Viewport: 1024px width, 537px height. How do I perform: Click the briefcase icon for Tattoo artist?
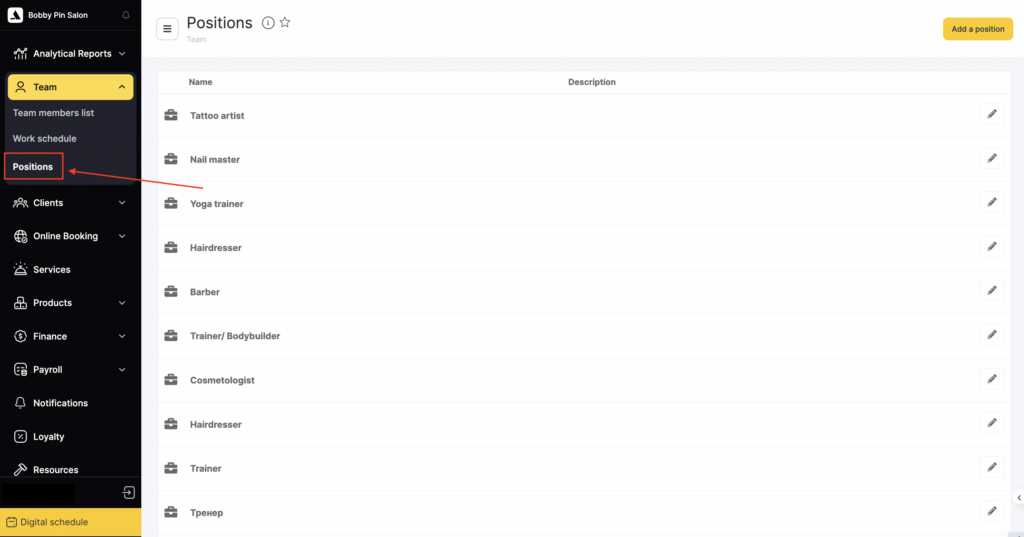click(x=171, y=115)
